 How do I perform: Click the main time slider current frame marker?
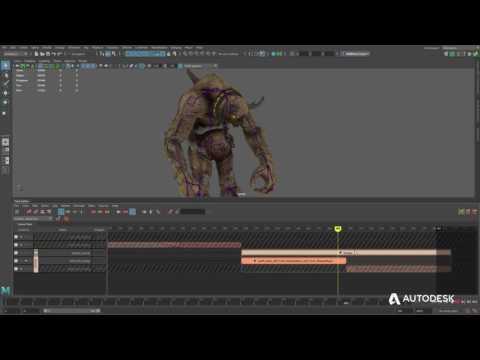346,302
